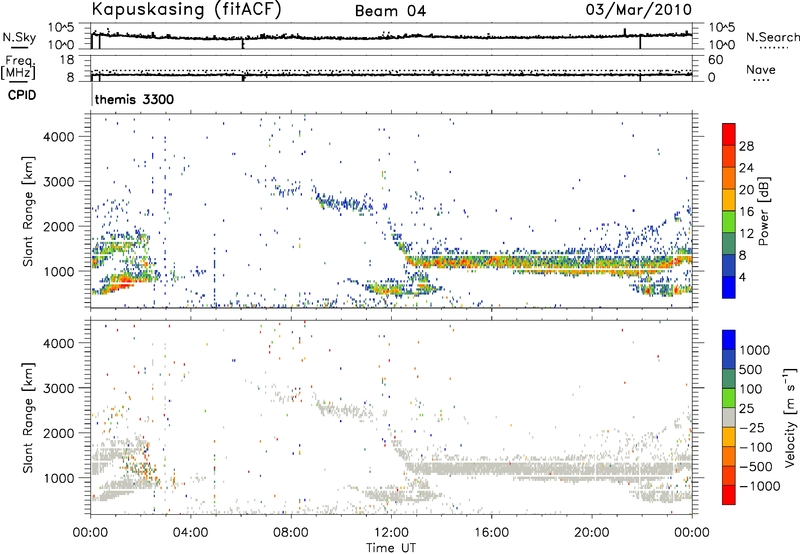Click the 'CPID' label
The image size is (800, 554).
tap(22, 95)
